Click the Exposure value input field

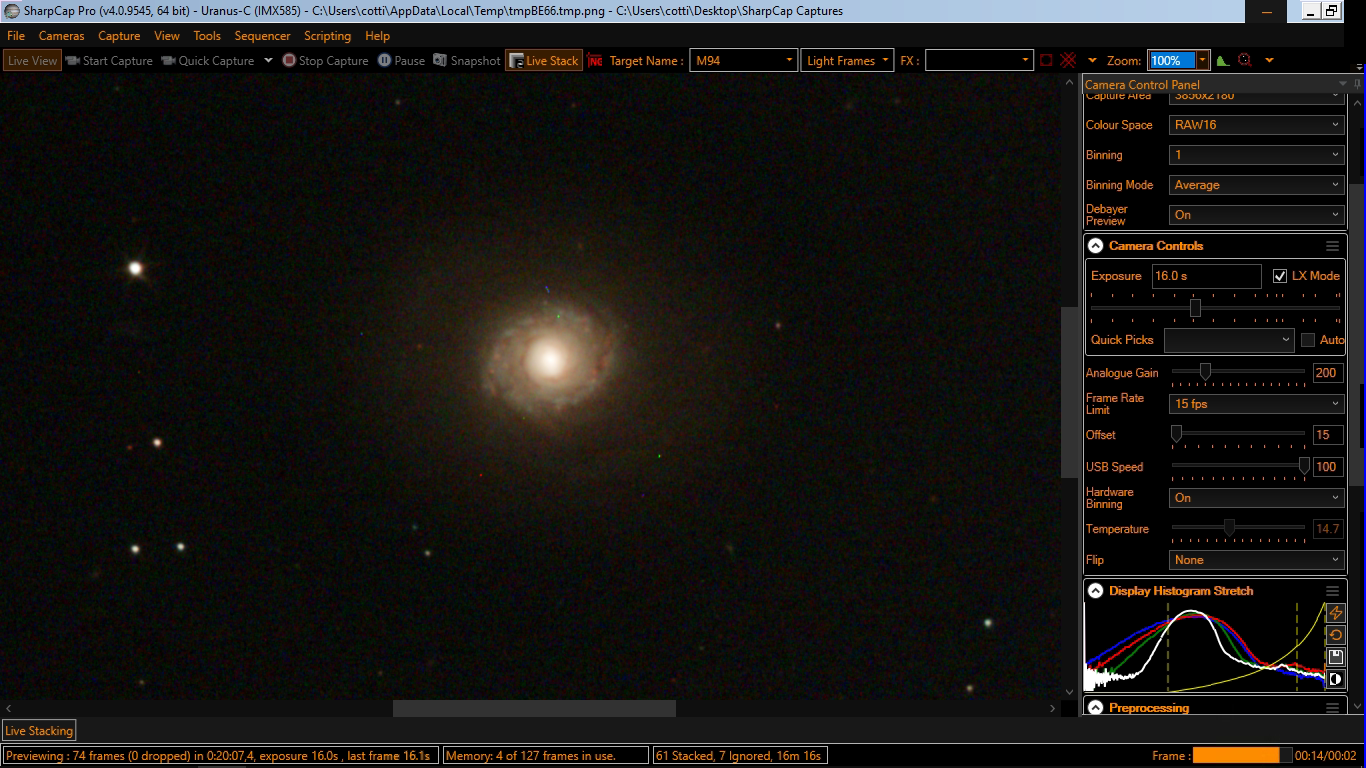[1206, 276]
